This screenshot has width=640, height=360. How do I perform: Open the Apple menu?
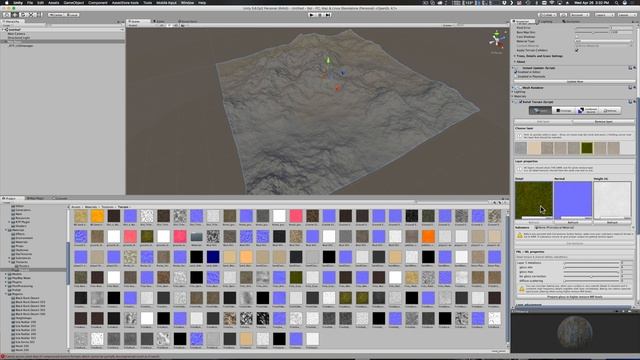tap(6, 2)
